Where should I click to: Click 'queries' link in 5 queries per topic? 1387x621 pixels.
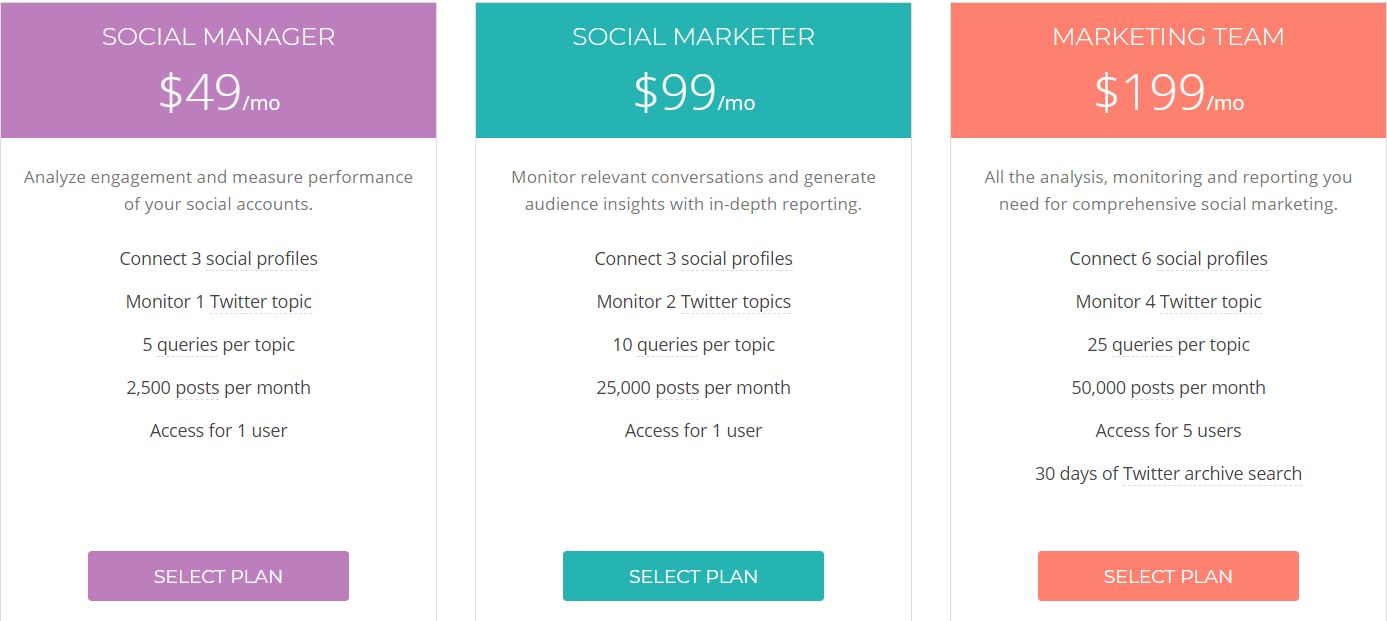[x=187, y=345]
